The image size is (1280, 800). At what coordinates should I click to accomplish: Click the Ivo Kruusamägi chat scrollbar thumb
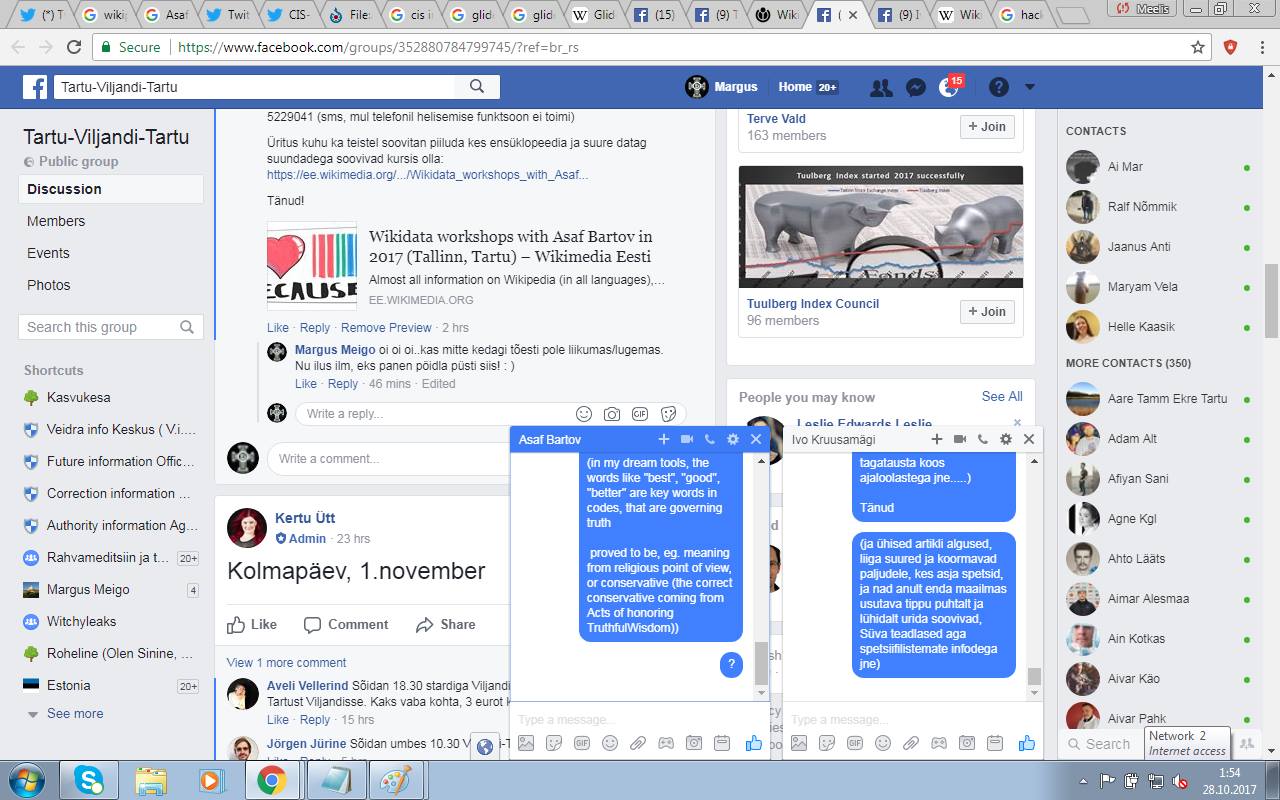pos(1034,676)
